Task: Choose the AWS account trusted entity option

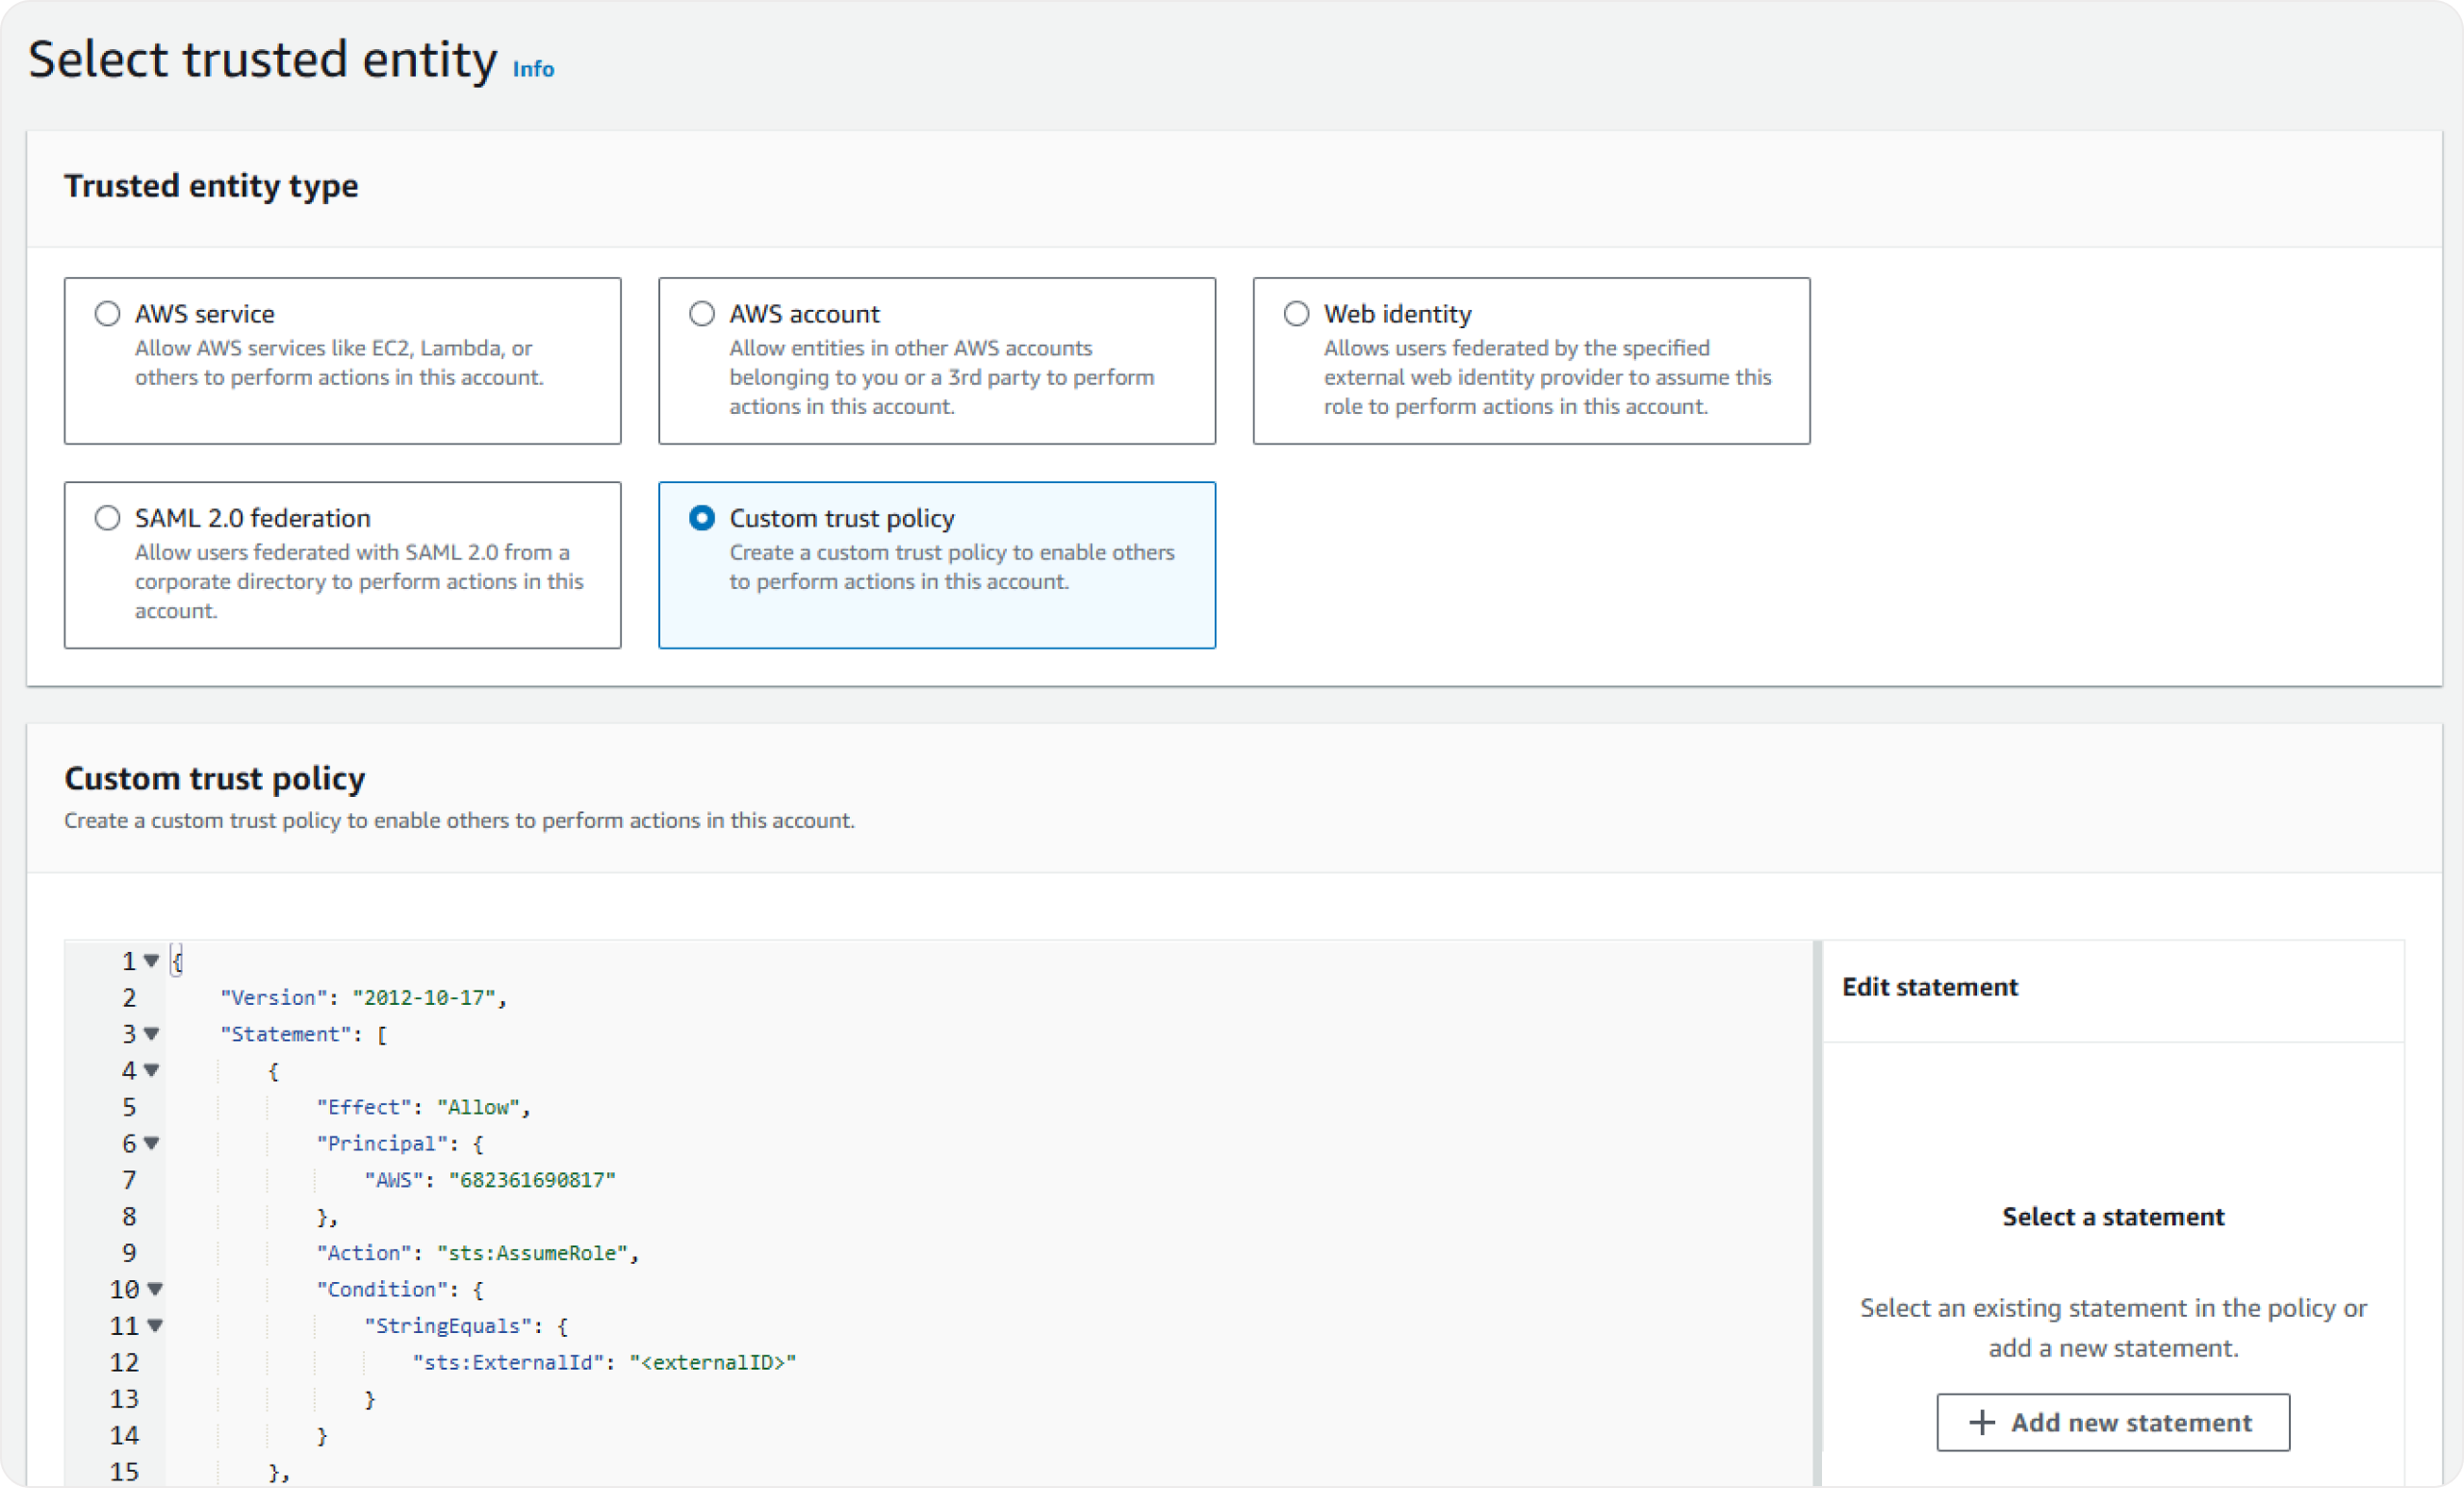Action: tap(702, 314)
